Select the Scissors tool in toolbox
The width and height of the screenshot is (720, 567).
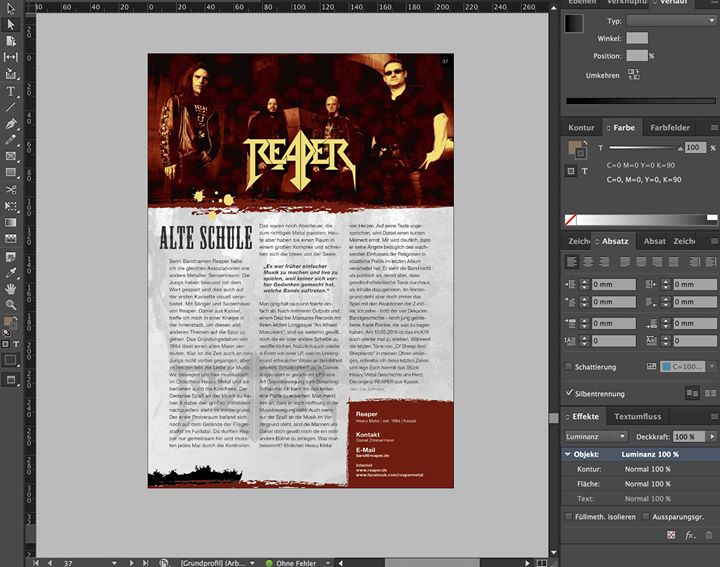pyautogui.click(x=11, y=188)
